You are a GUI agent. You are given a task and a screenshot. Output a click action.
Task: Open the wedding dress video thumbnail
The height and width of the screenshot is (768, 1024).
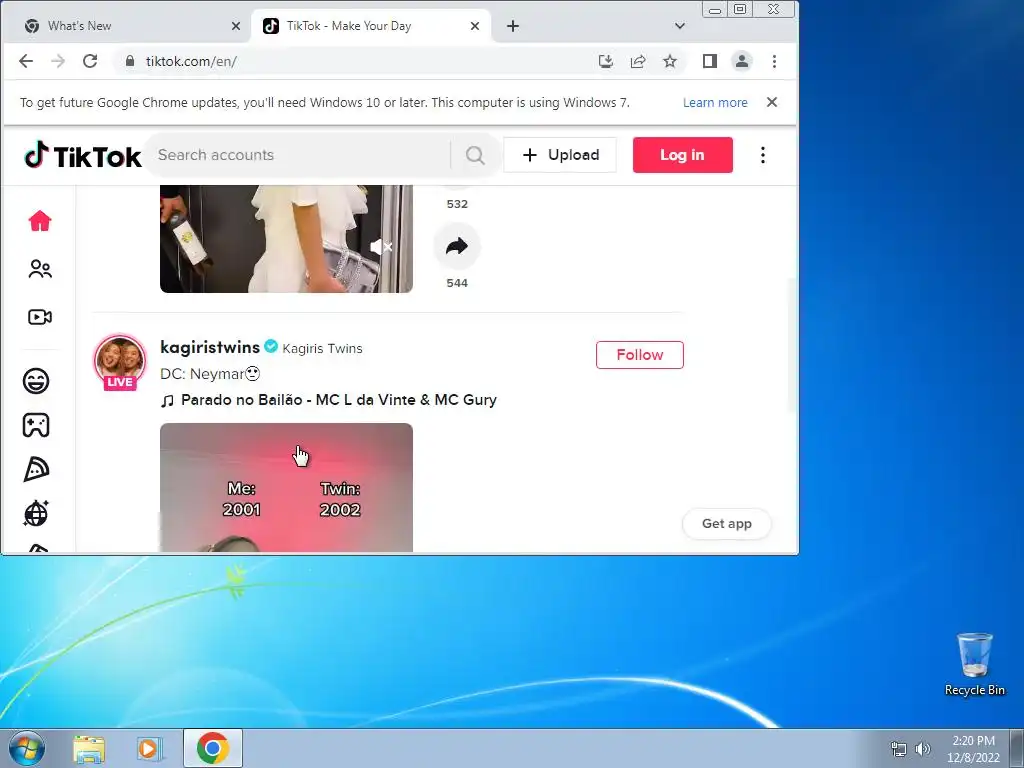tap(286, 239)
